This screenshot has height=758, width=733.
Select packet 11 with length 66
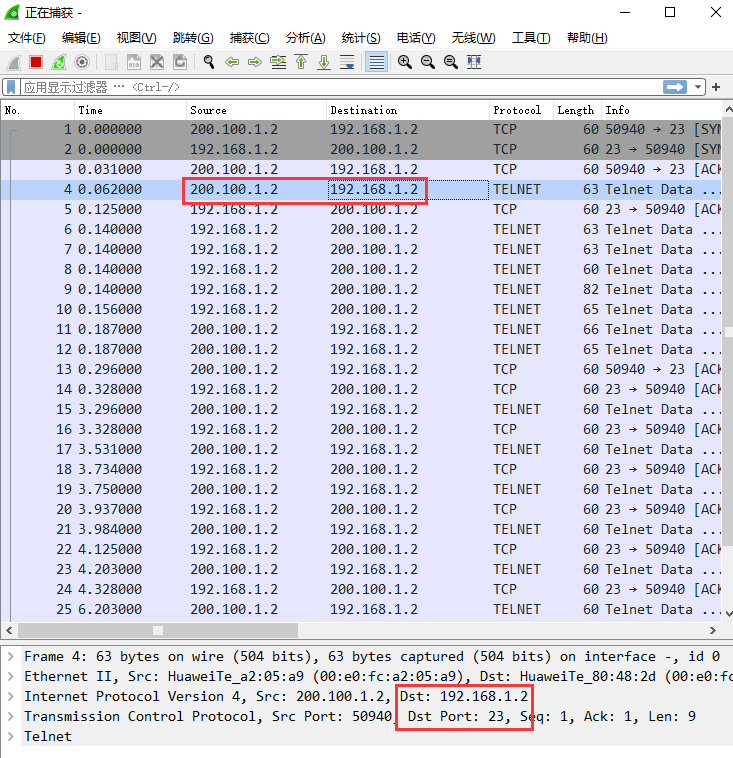[x=361, y=329]
